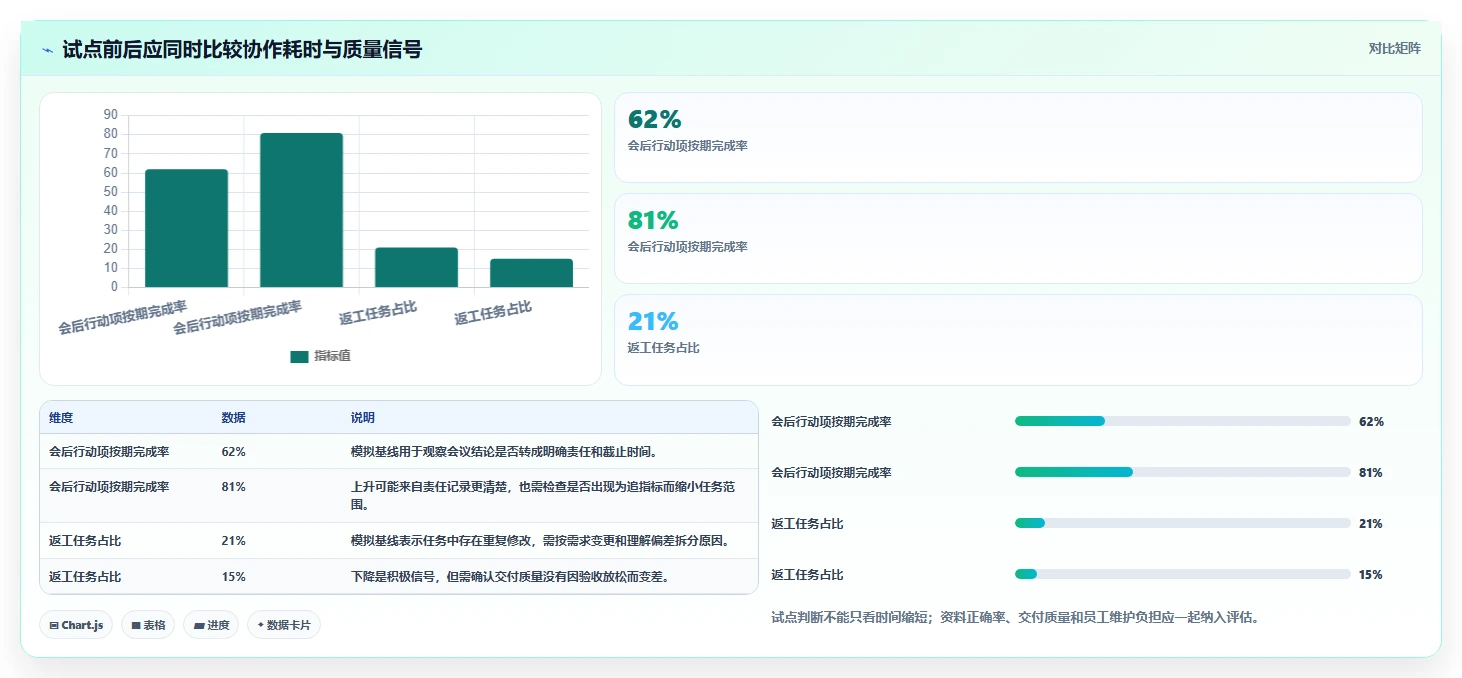
Task: Select the 21% 返工任务占比 data card
Action: pyautogui.click(x=1018, y=339)
